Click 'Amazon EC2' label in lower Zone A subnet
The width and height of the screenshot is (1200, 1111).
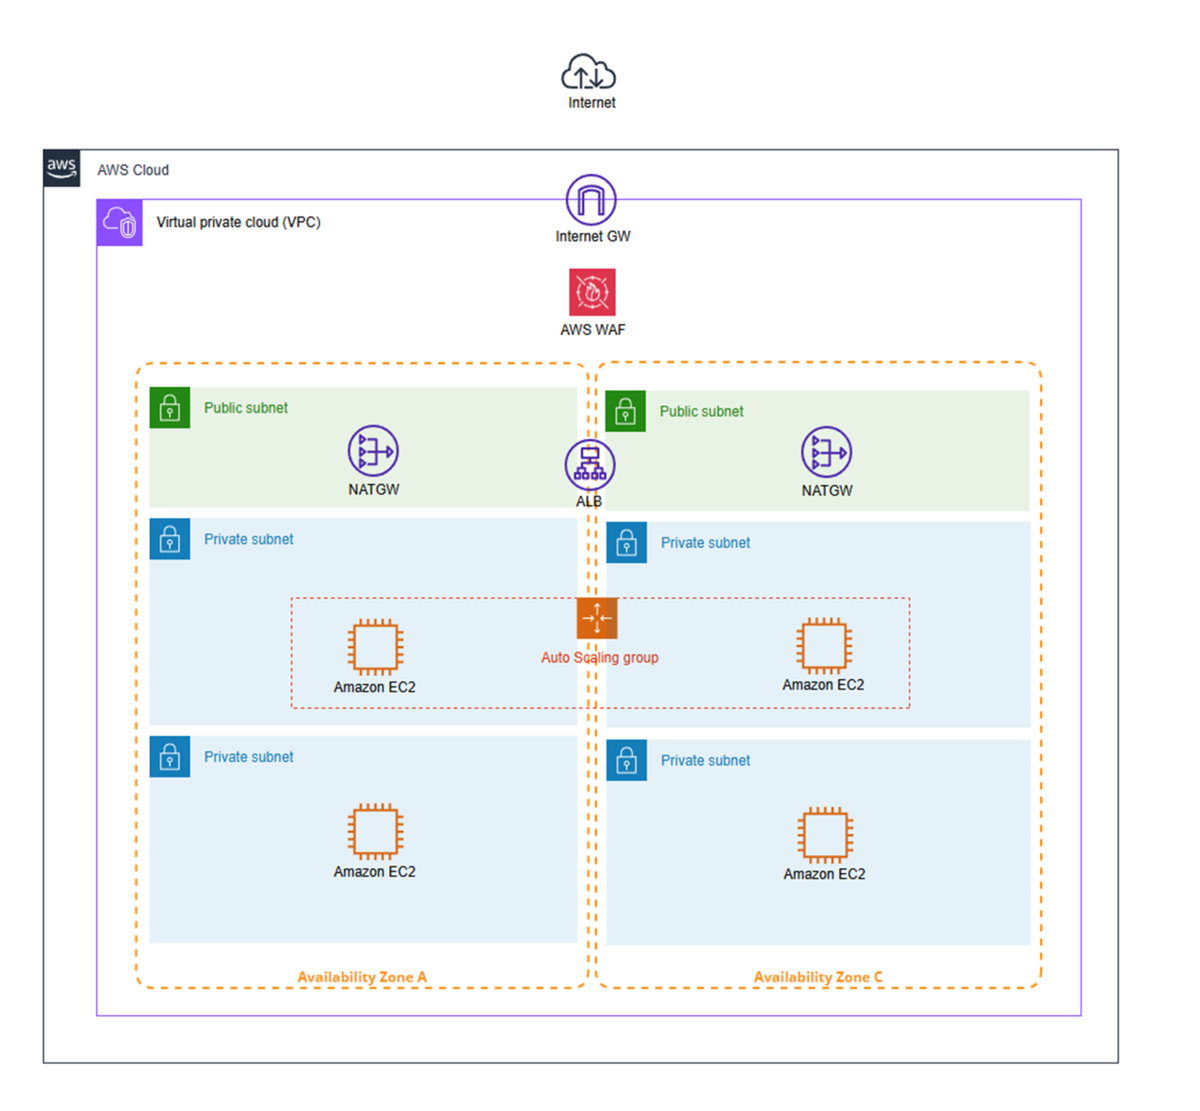click(x=375, y=873)
